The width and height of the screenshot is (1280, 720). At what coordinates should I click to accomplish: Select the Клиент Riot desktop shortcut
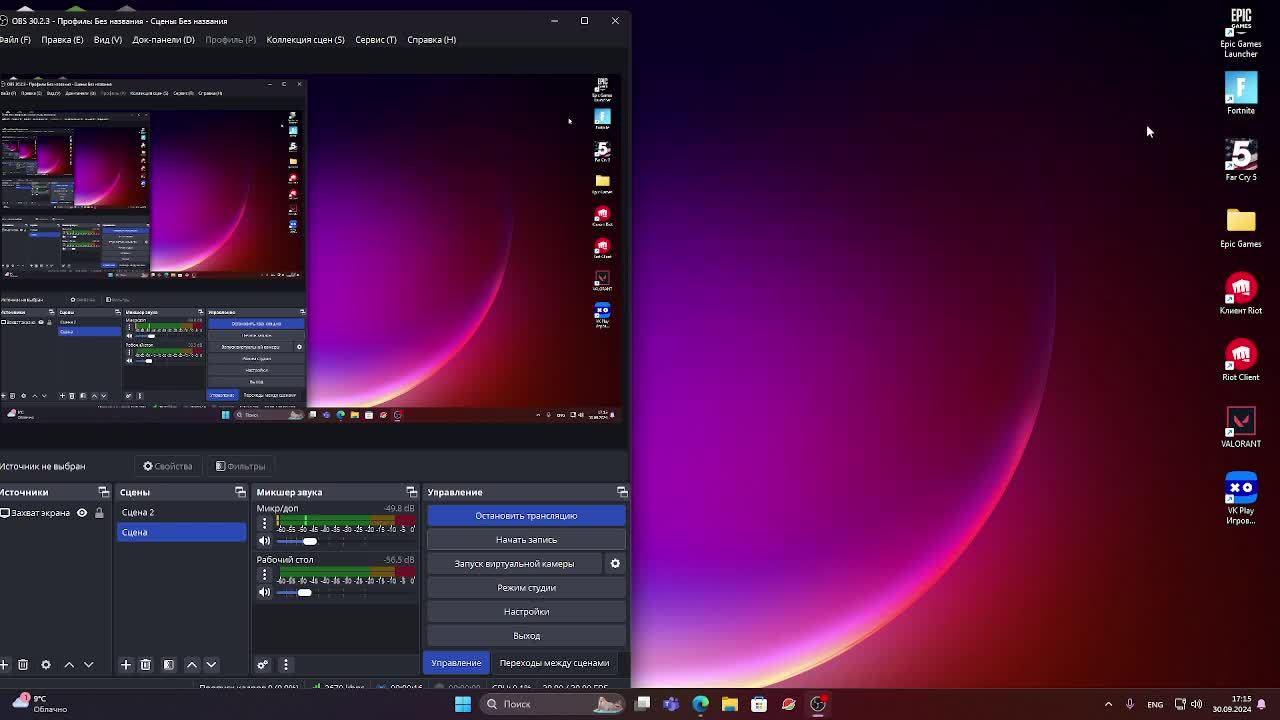point(1241,294)
